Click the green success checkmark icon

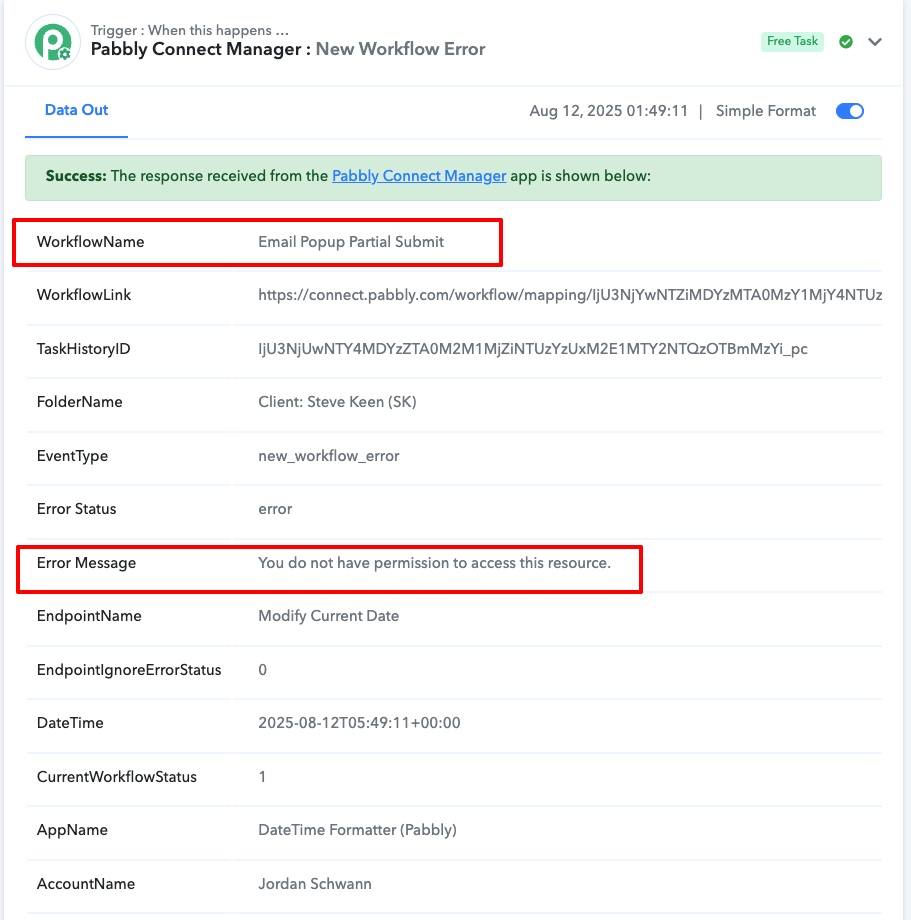(845, 42)
